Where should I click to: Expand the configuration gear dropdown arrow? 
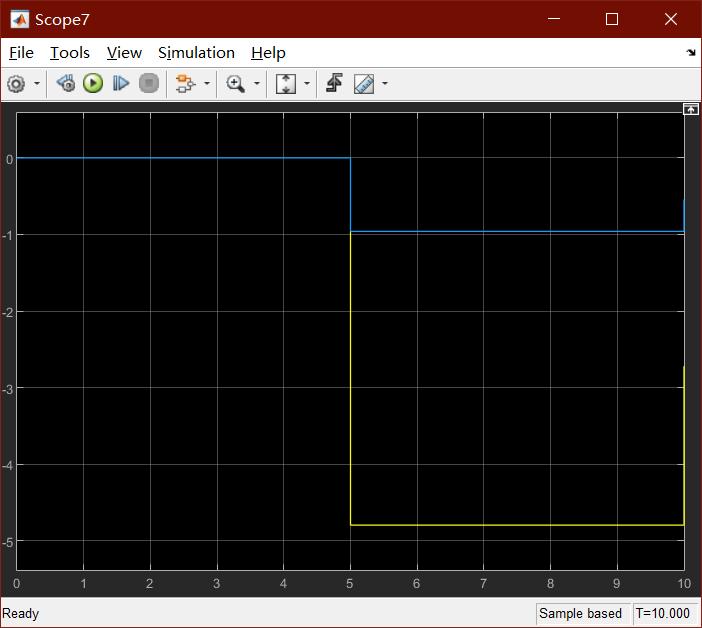38,84
